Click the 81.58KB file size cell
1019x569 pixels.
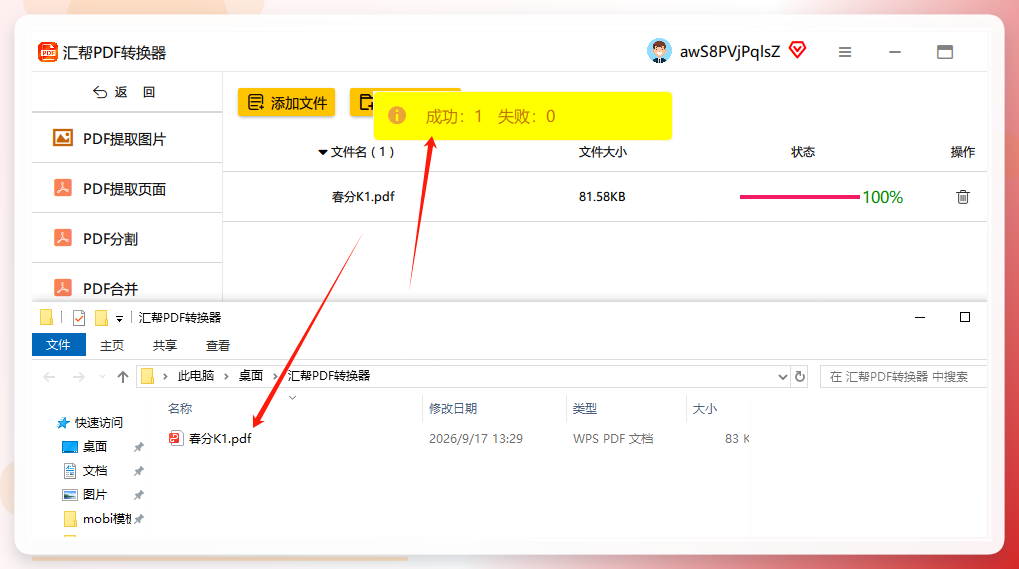[602, 197]
